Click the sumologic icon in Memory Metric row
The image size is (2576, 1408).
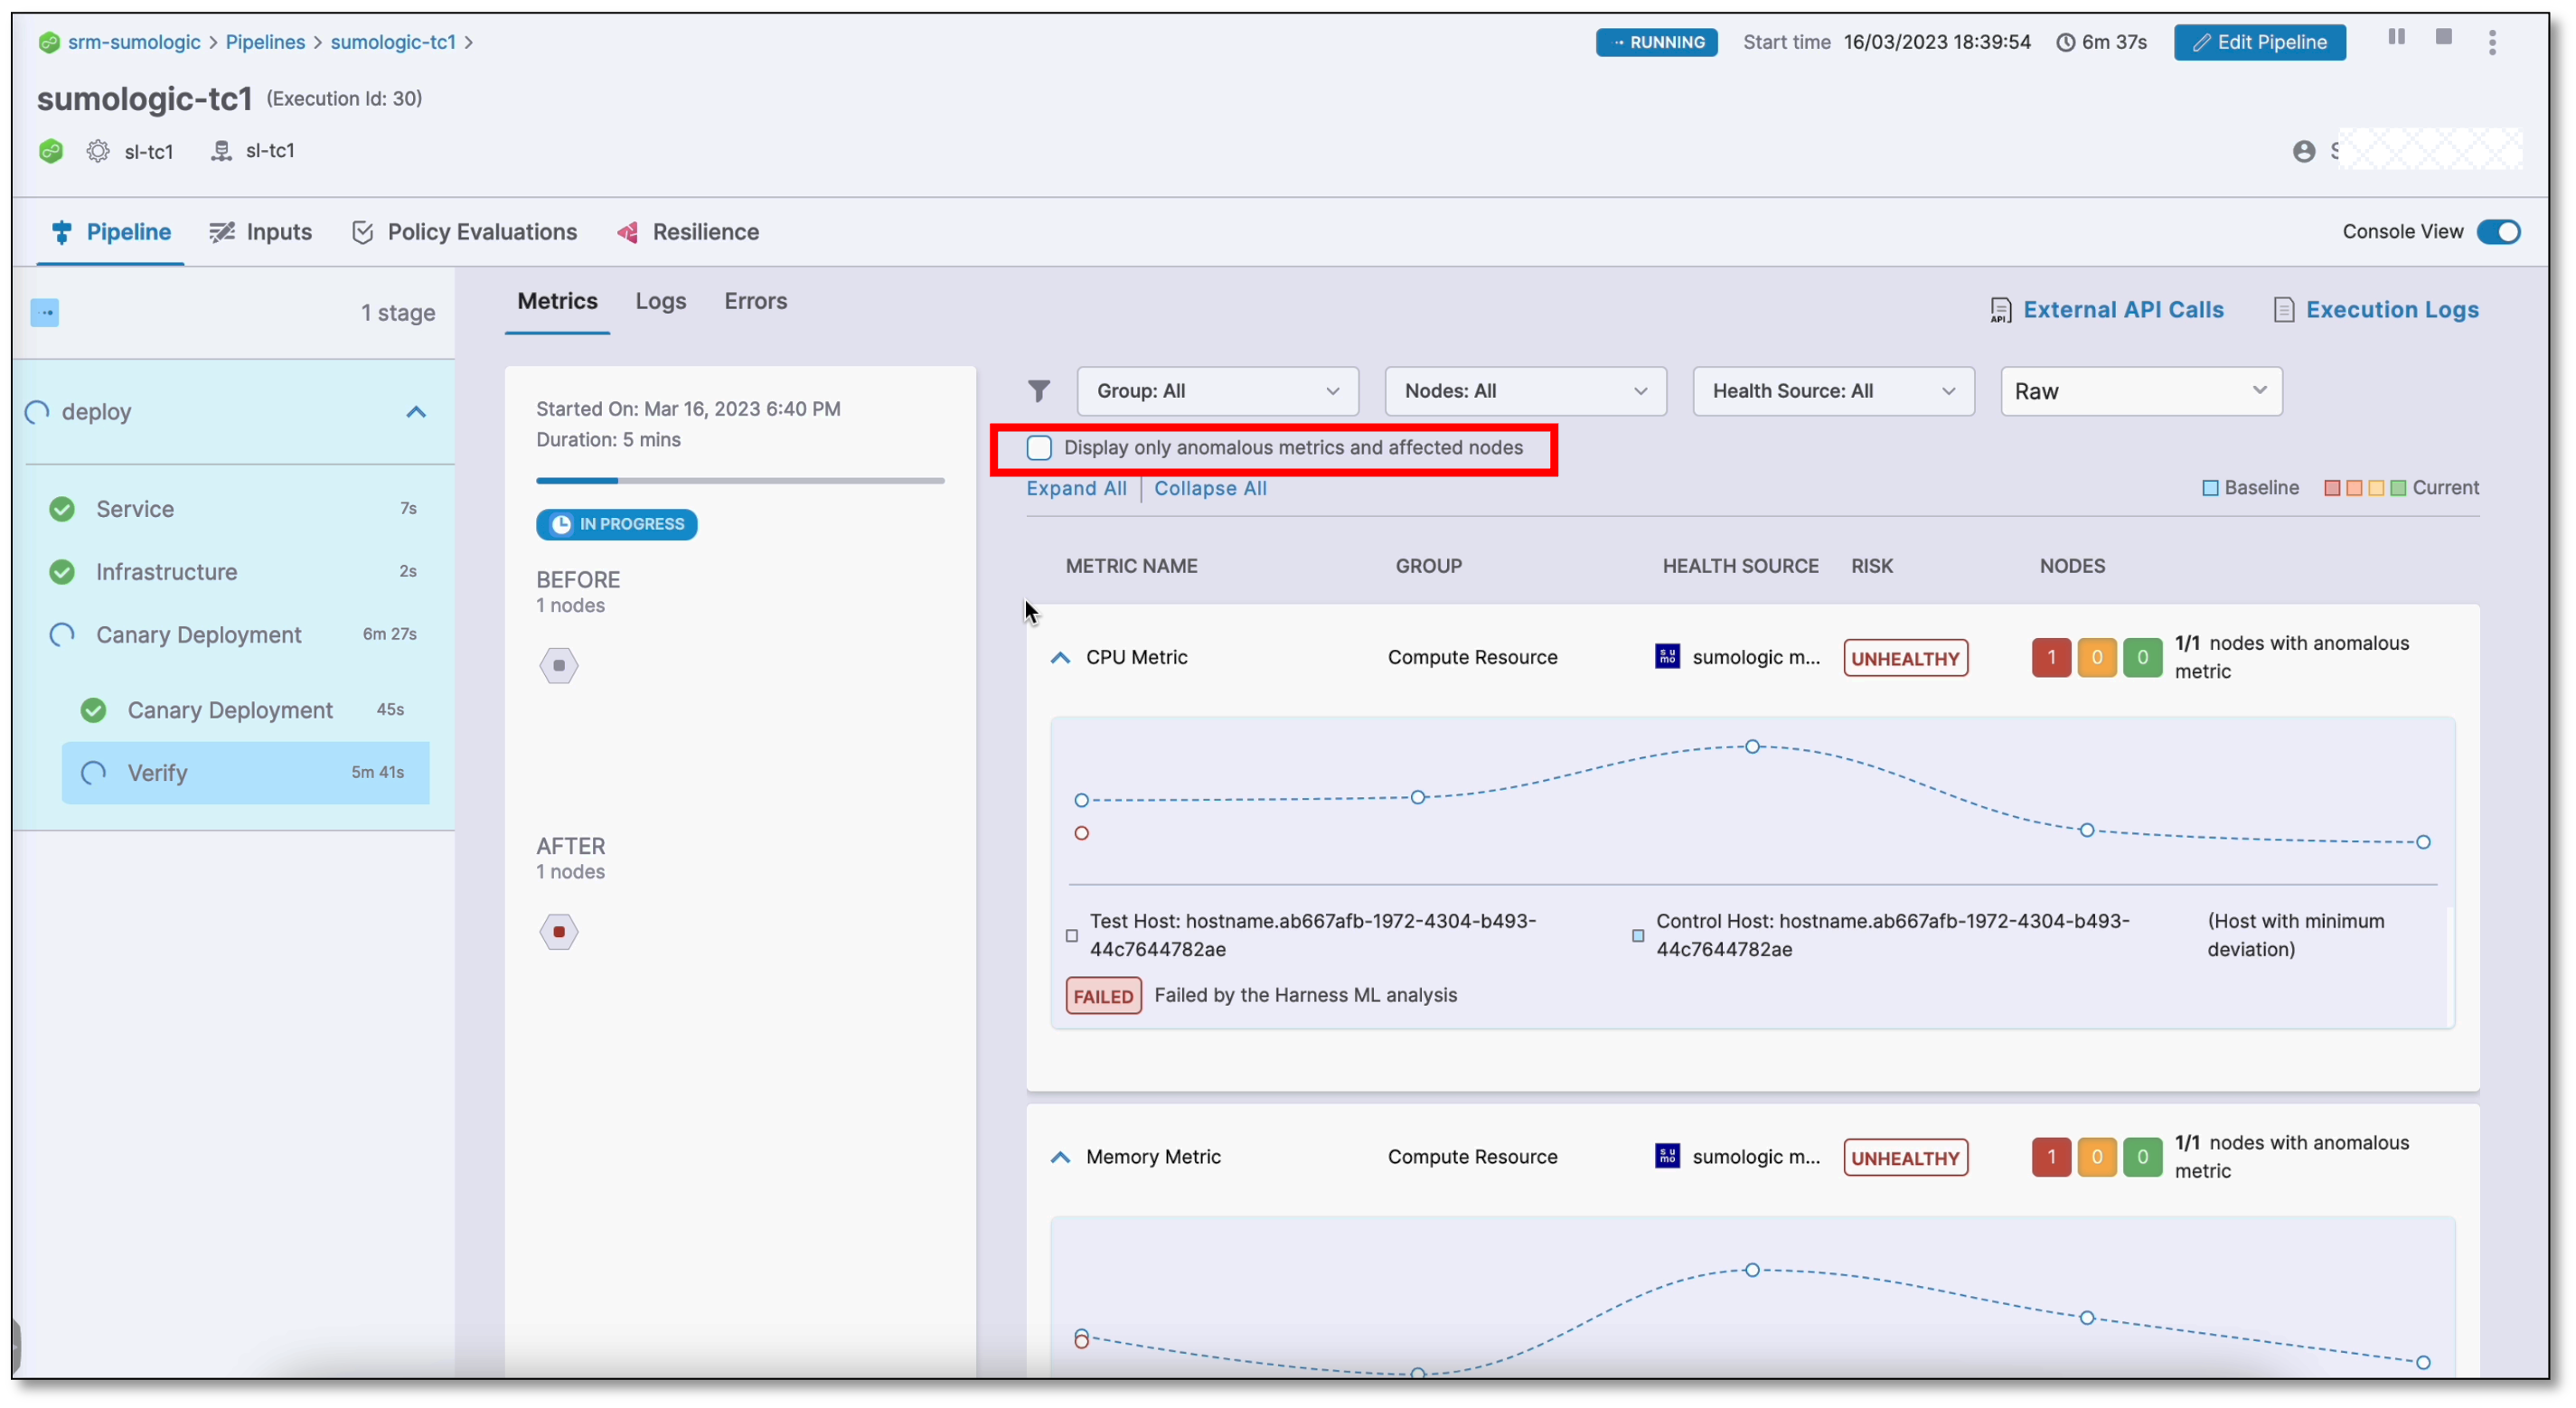coord(1667,1156)
